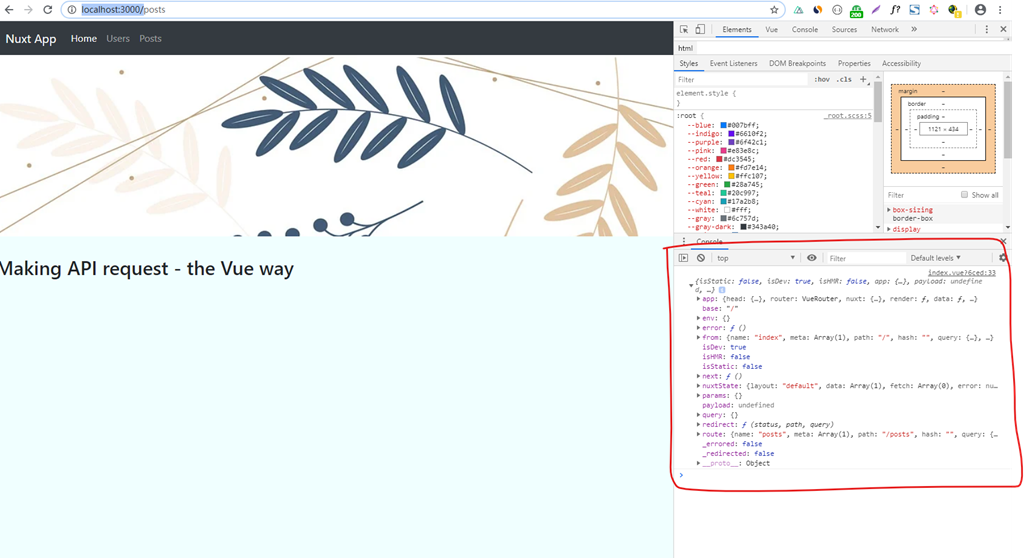This screenshot has height=558, width=1024.
Task: Expand the display computed property
Action: (889, 229)
